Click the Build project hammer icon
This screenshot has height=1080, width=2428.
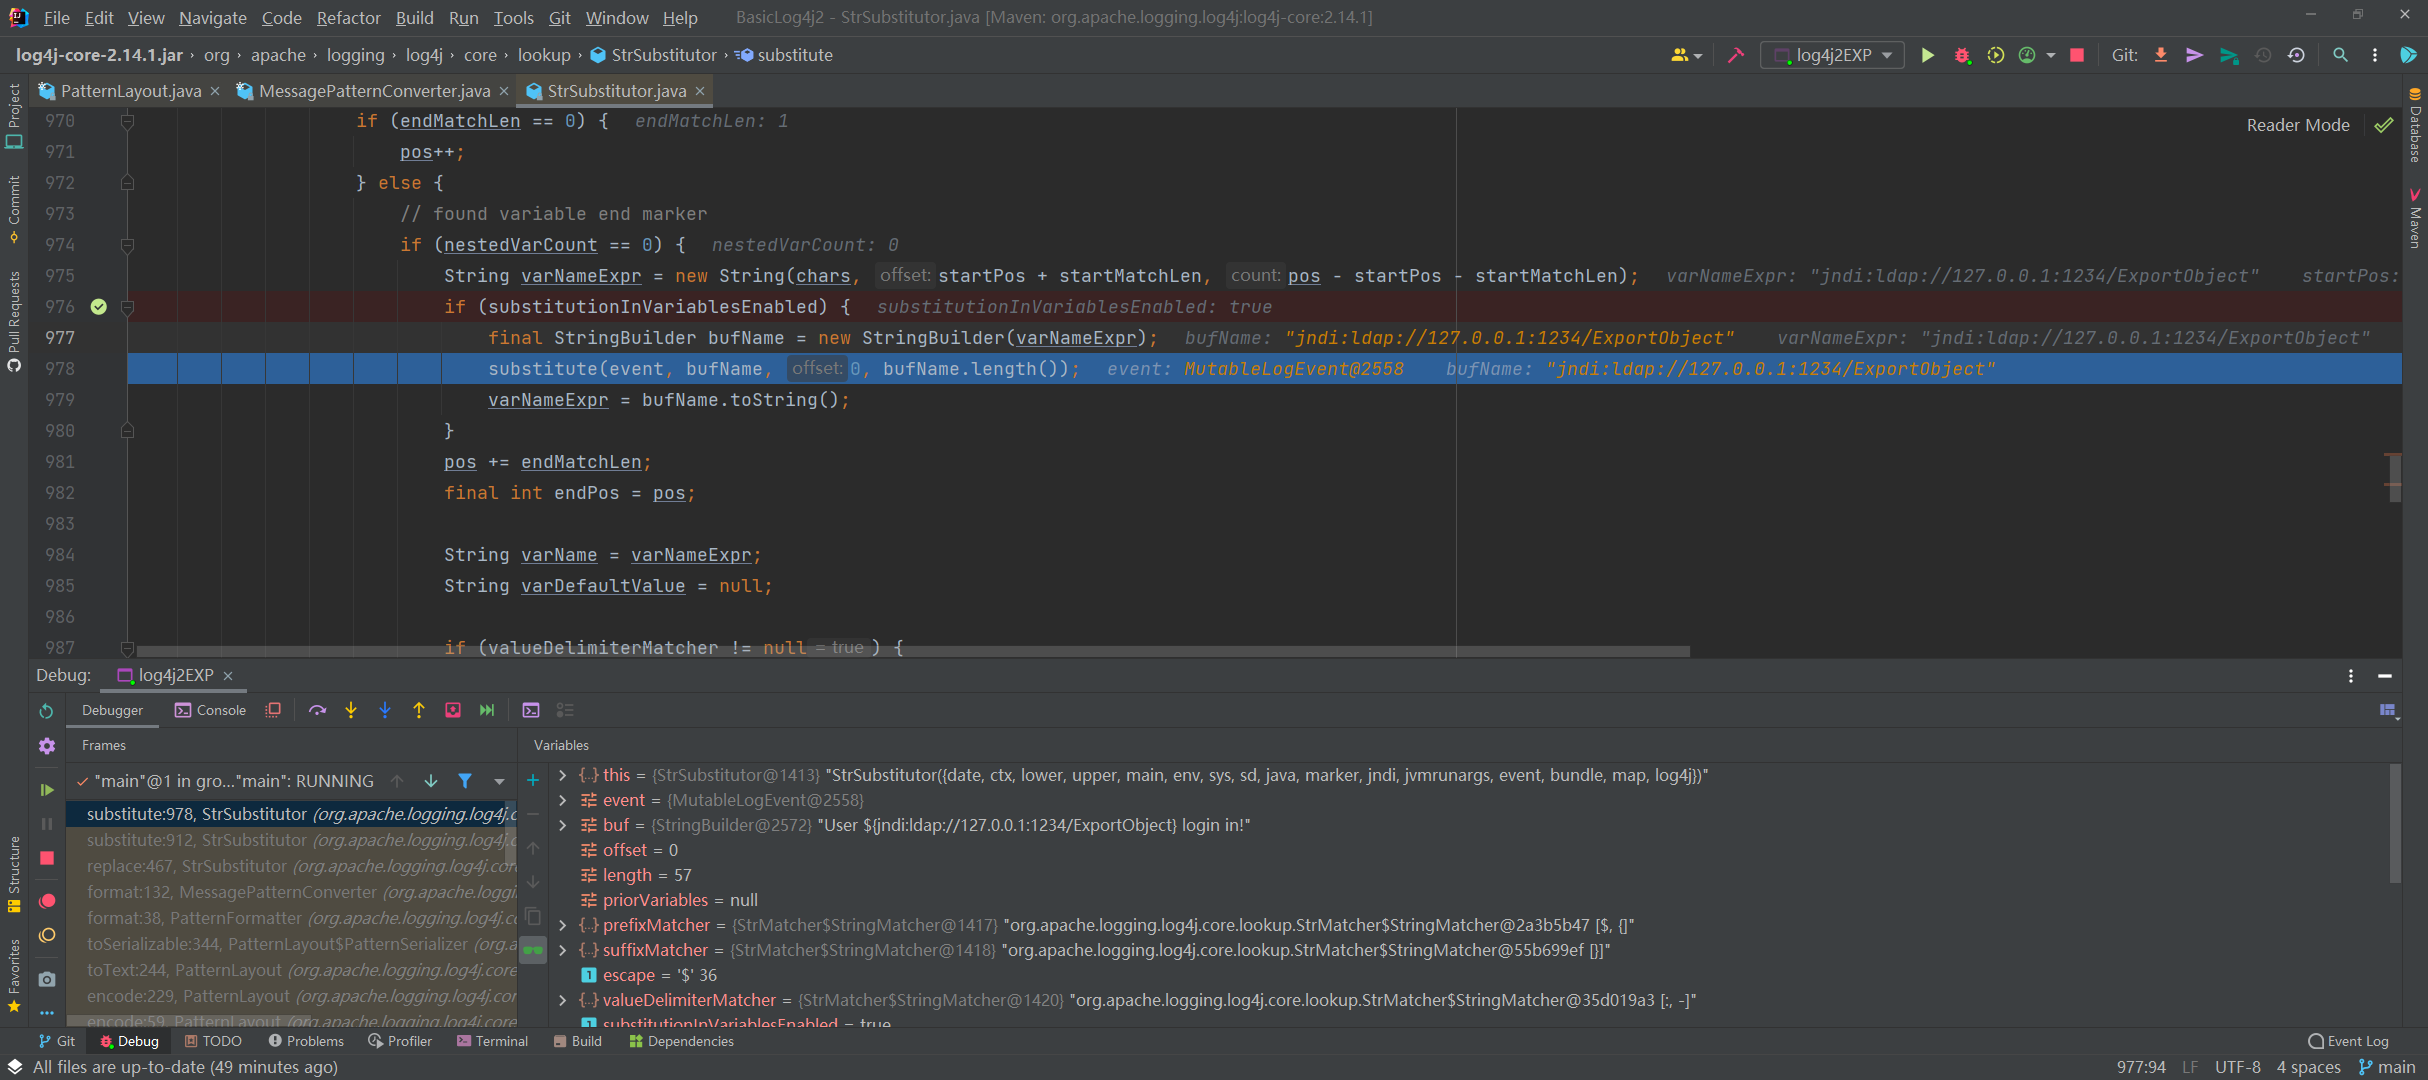[x=1736, y=55]
